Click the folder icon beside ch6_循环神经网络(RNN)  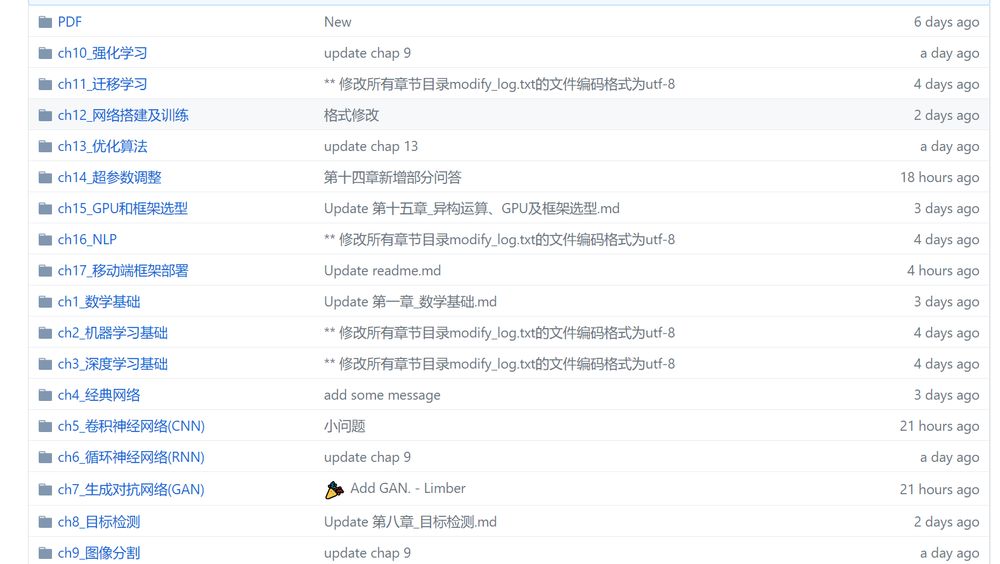click(45, 457)
